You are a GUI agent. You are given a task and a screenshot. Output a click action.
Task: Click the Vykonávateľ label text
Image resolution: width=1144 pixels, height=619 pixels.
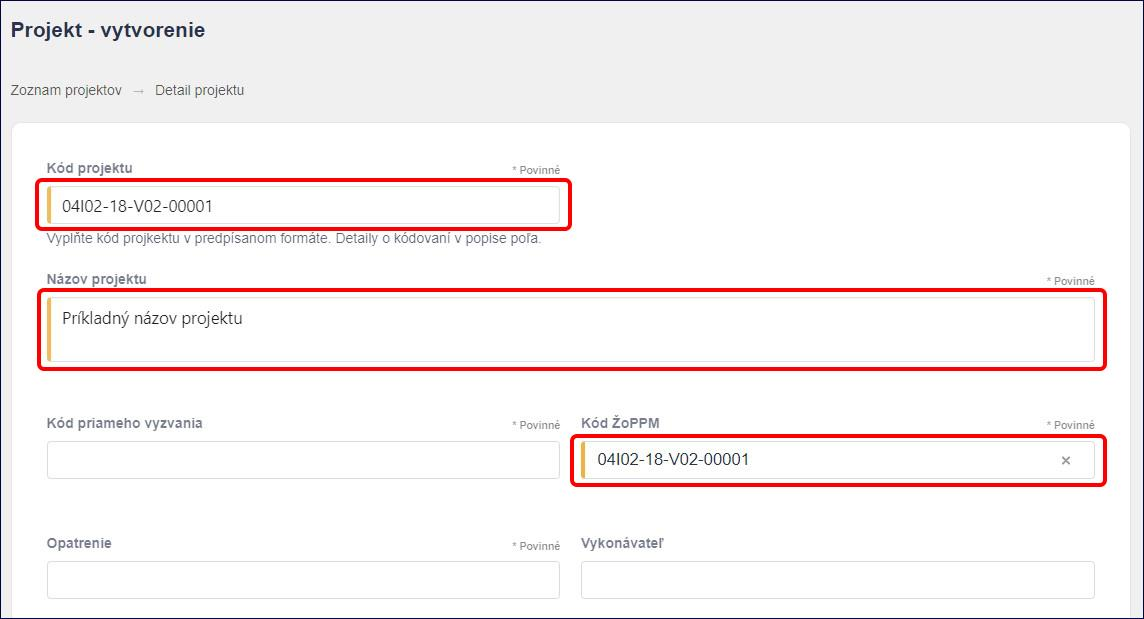pyautogui.click(x=622, y=543)
